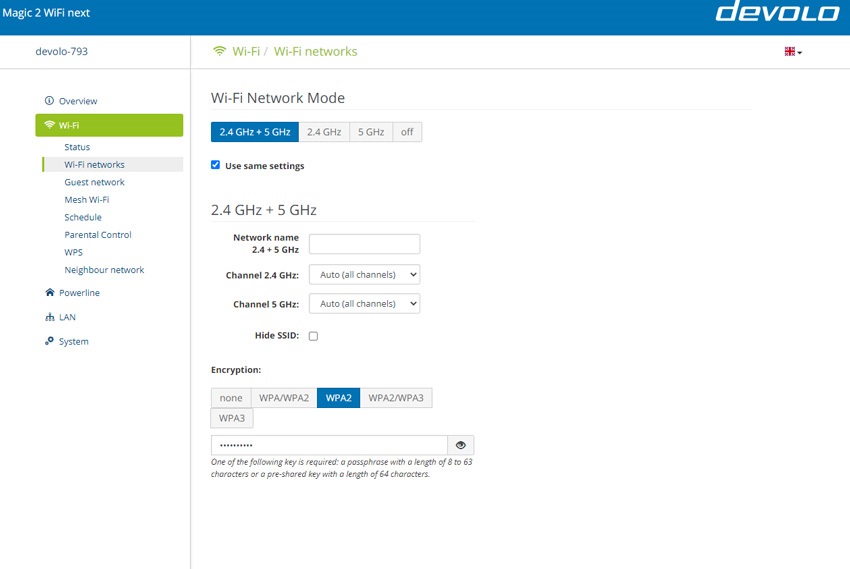
Task: Open the LAN section
Action: point(67,317)
